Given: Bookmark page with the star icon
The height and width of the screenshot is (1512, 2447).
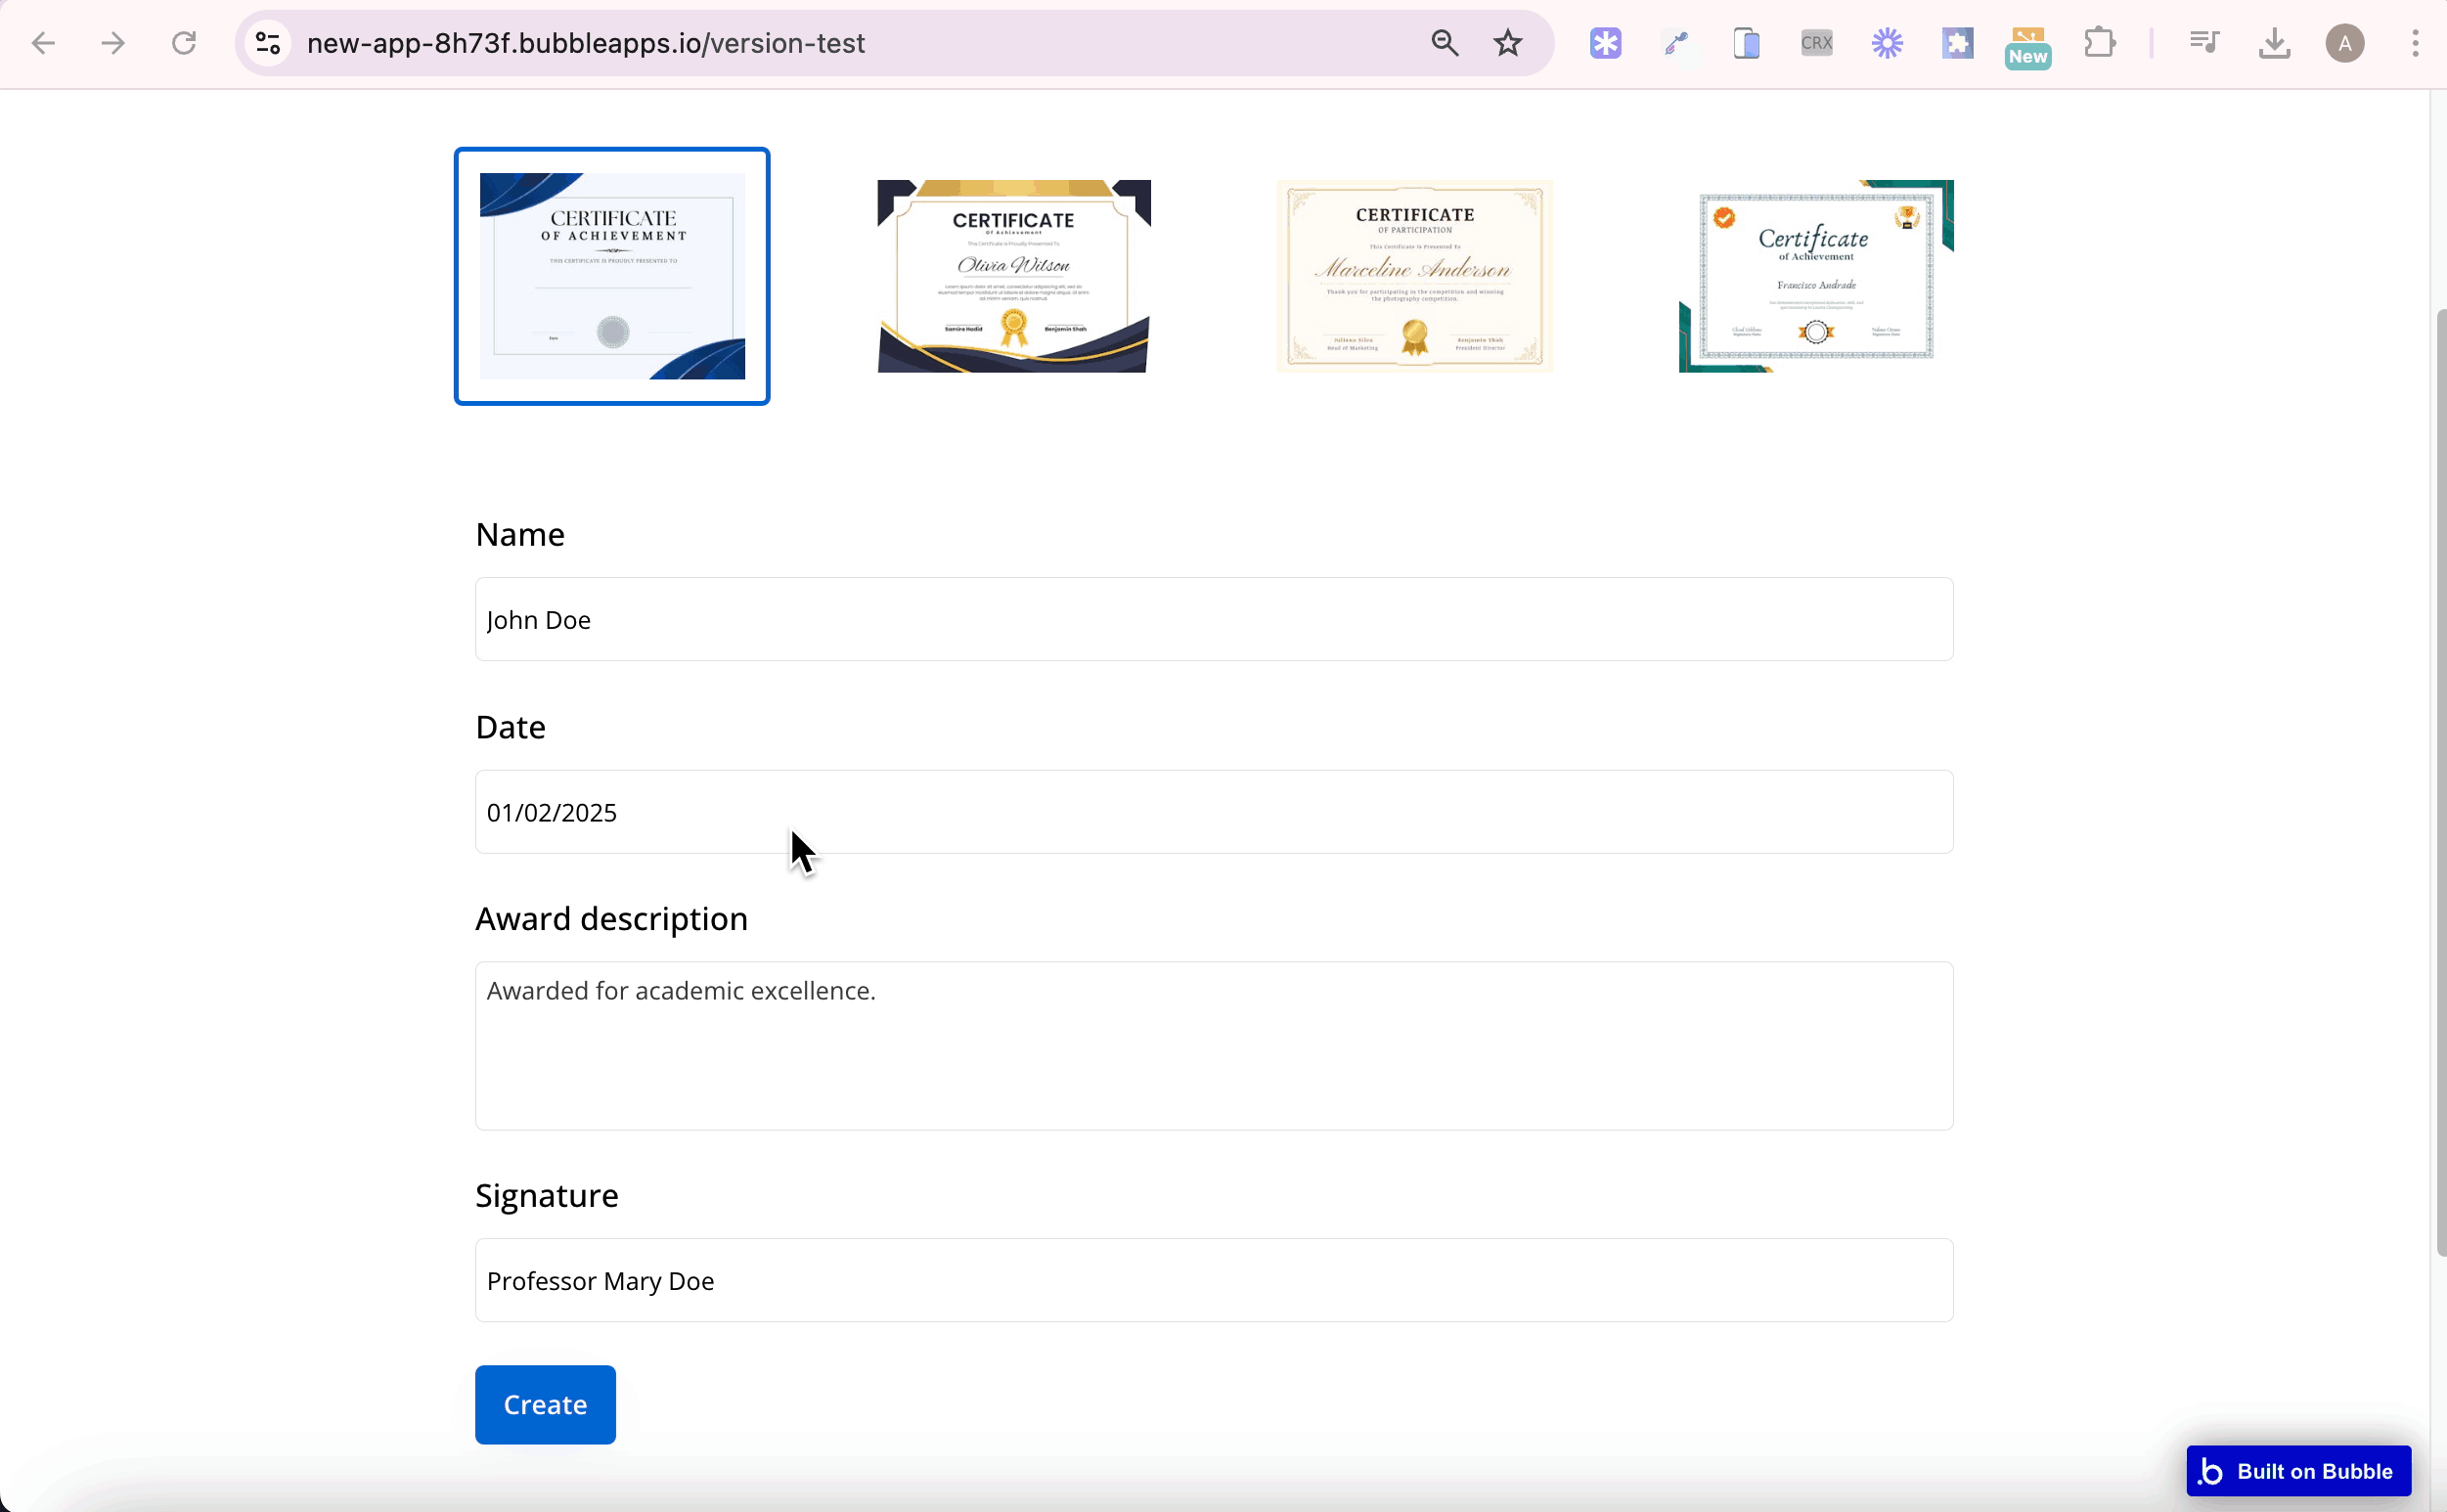Looking at the screenshot, I should tap(1508, 43).
